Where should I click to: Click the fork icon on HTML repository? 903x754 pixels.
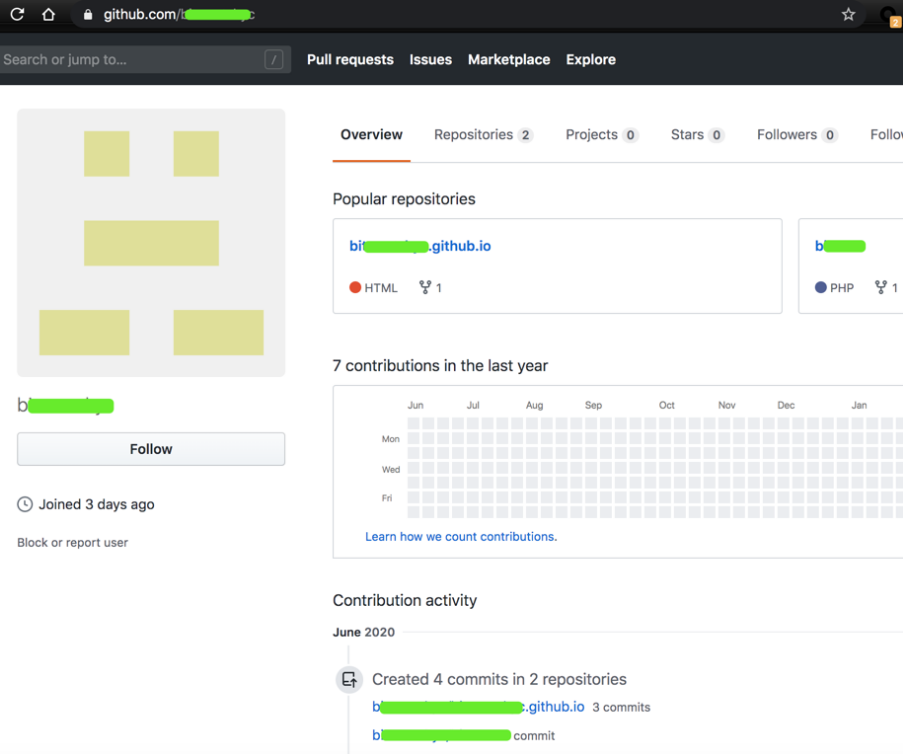coord(425,288)
